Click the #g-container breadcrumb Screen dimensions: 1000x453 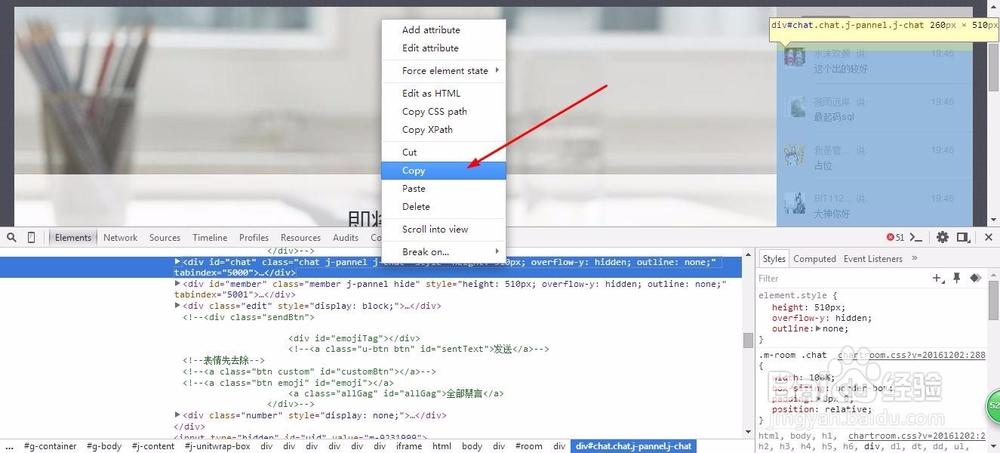point(50,446)
